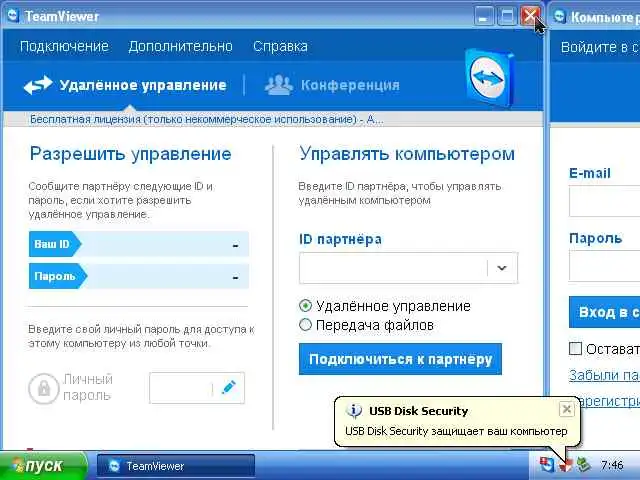Click the Забыли пароль link
The height and width of the screenshot is (480, 640).
point(604,376)
